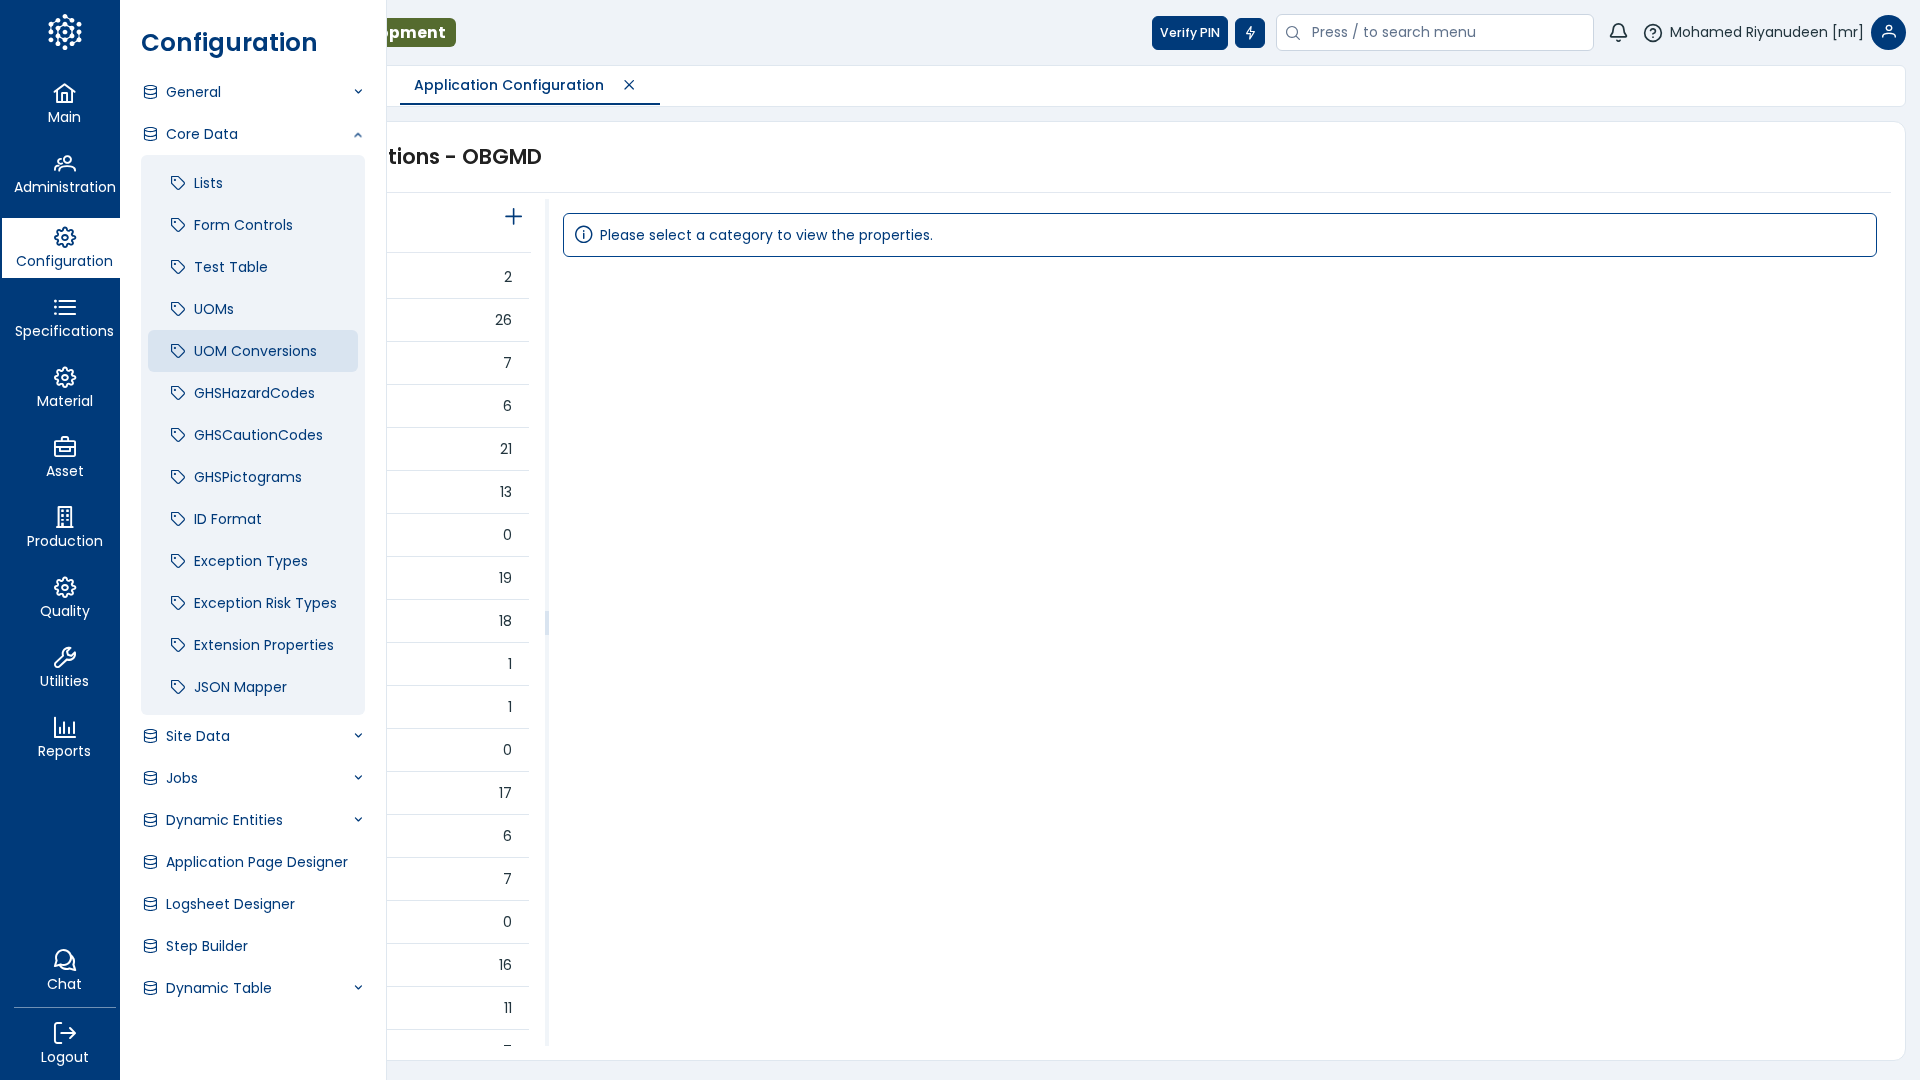1920x1080 pixels.
Task: Select the UOM Conversions menu item
Action: 254,351
